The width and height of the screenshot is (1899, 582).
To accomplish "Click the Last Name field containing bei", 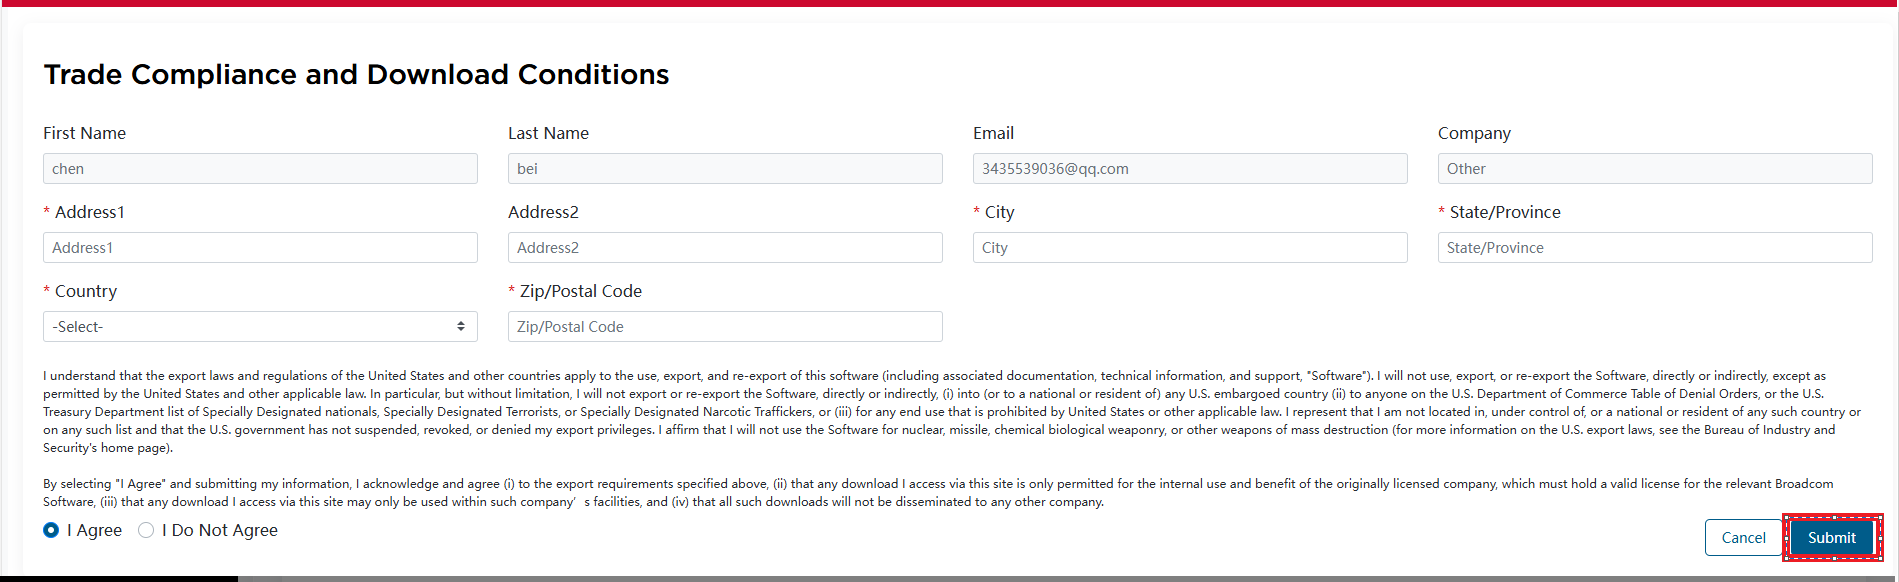I will 725,169.
